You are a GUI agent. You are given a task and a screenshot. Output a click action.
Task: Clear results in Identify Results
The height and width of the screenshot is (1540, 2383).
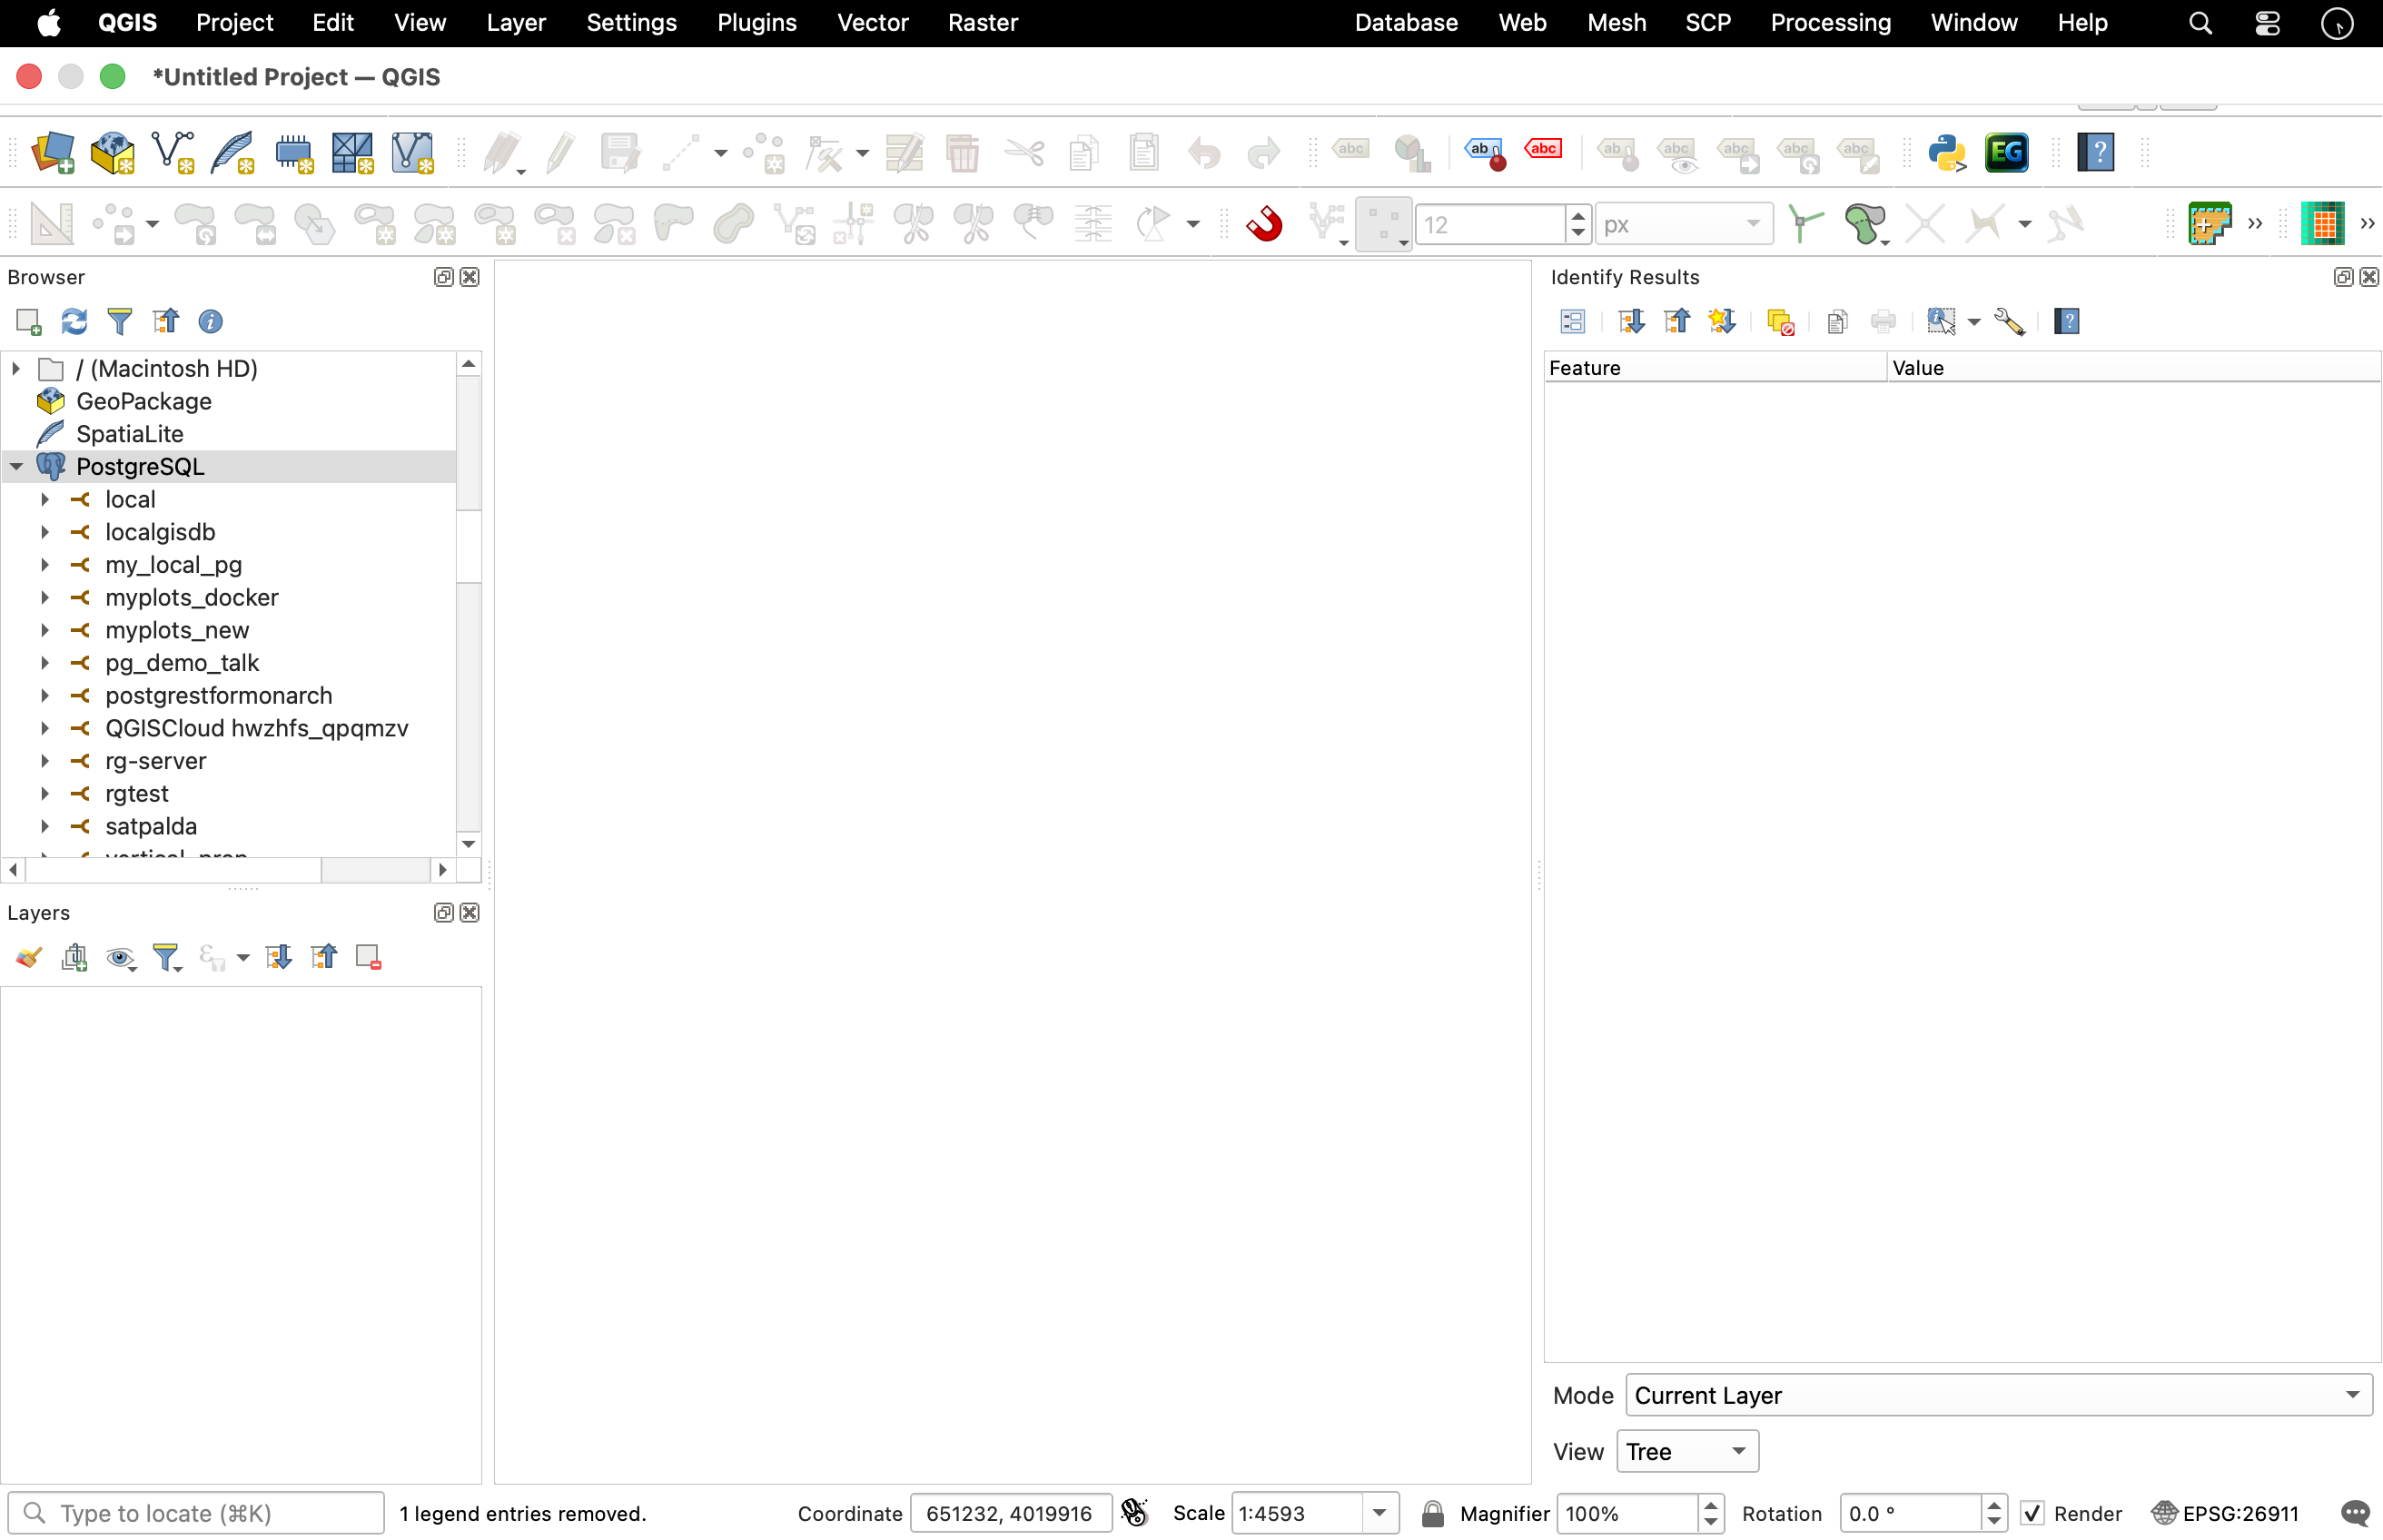click(1780, 321)
